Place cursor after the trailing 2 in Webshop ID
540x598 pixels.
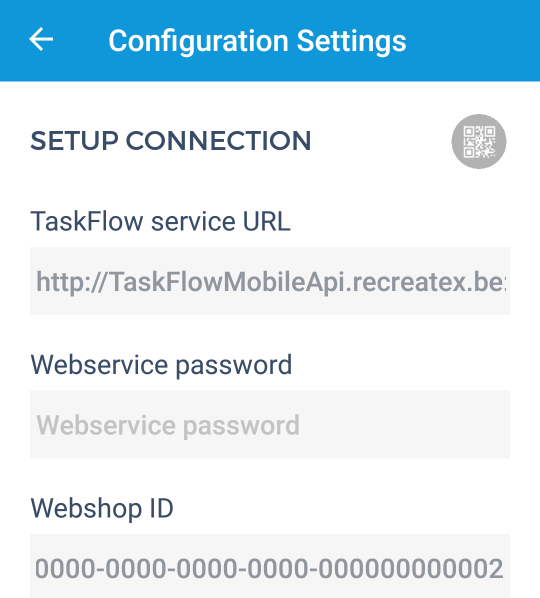(505, 569)
